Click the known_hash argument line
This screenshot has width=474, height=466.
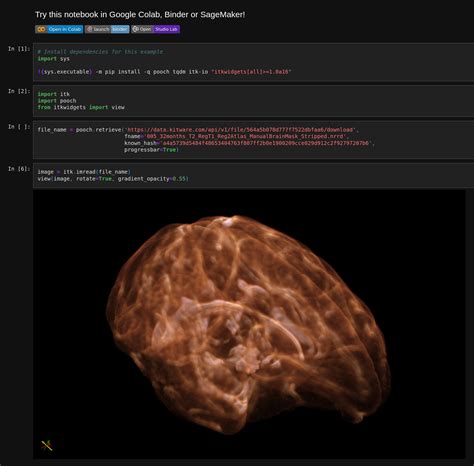point(249,143)
